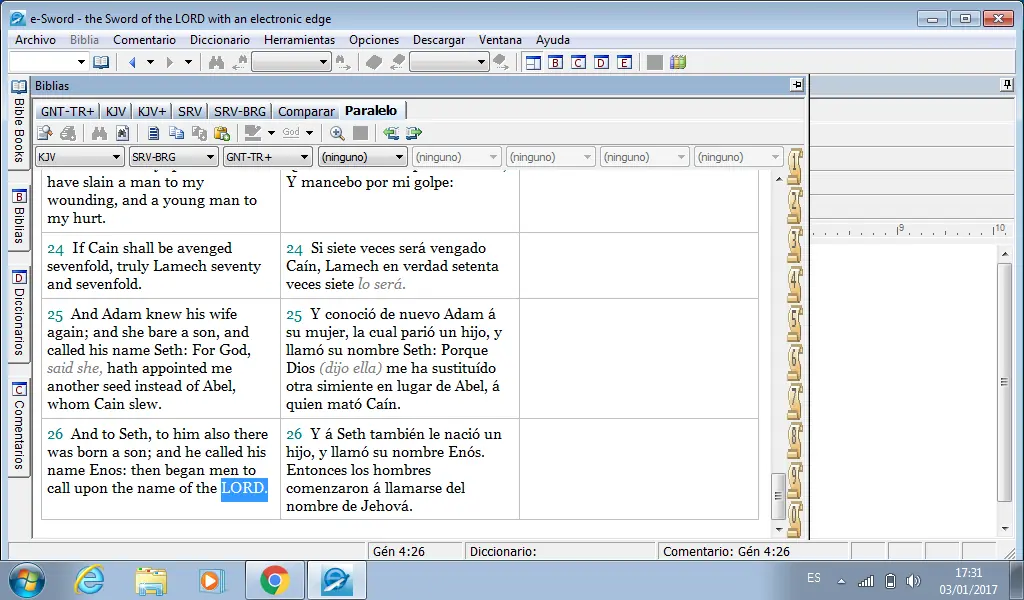The height and width of the screenshot is (600, 1024).
Task: Click the gray square icon in main toolbar
Action: coord(654,63)
